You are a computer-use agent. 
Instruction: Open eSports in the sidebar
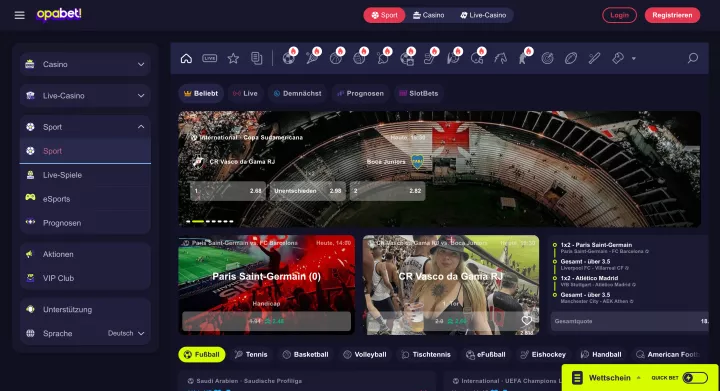tap(85, 199)
